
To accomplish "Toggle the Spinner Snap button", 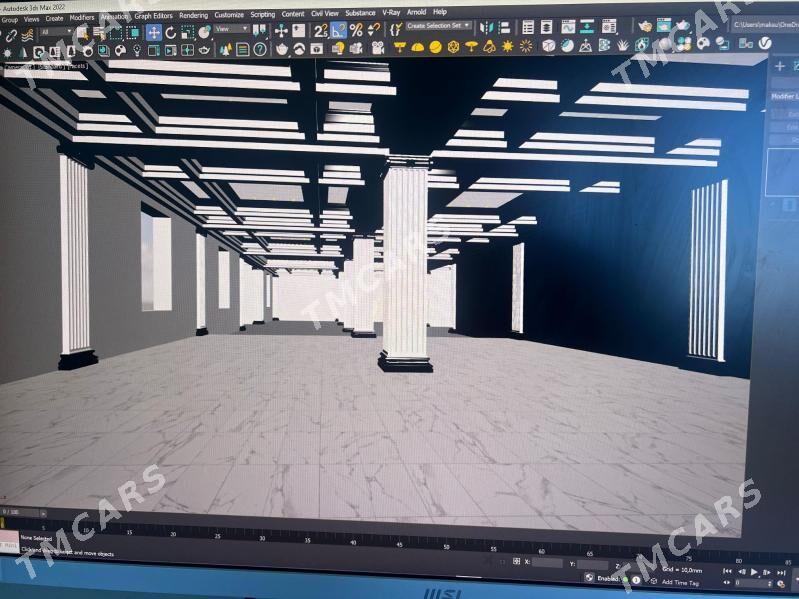I will tap(374, 30).
